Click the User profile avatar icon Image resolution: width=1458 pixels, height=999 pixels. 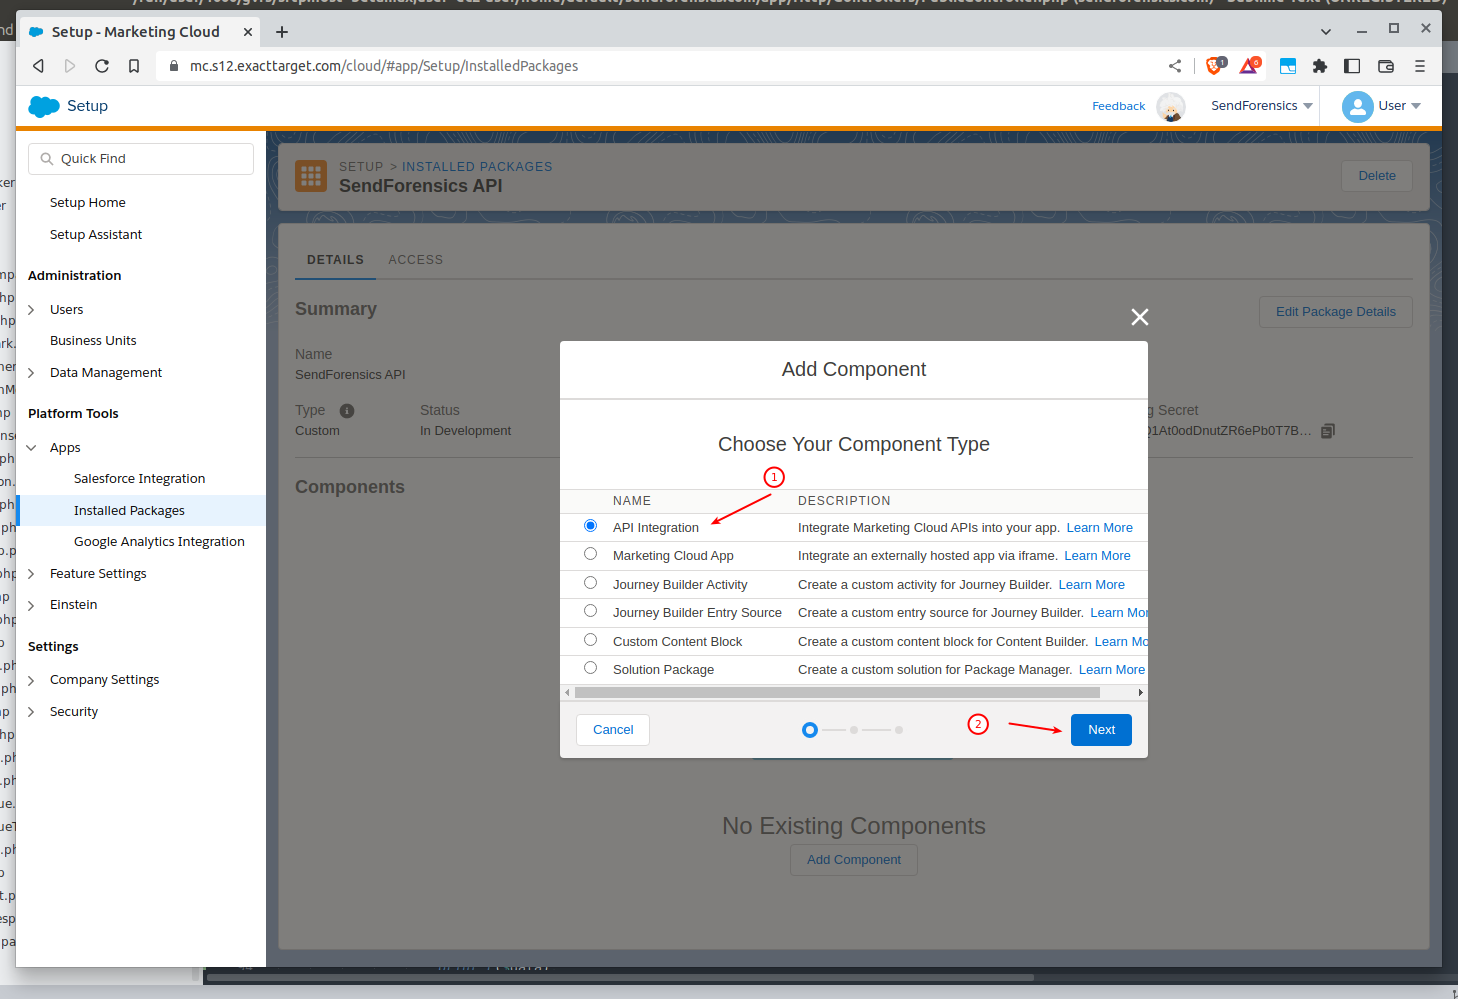point(1358,106)
